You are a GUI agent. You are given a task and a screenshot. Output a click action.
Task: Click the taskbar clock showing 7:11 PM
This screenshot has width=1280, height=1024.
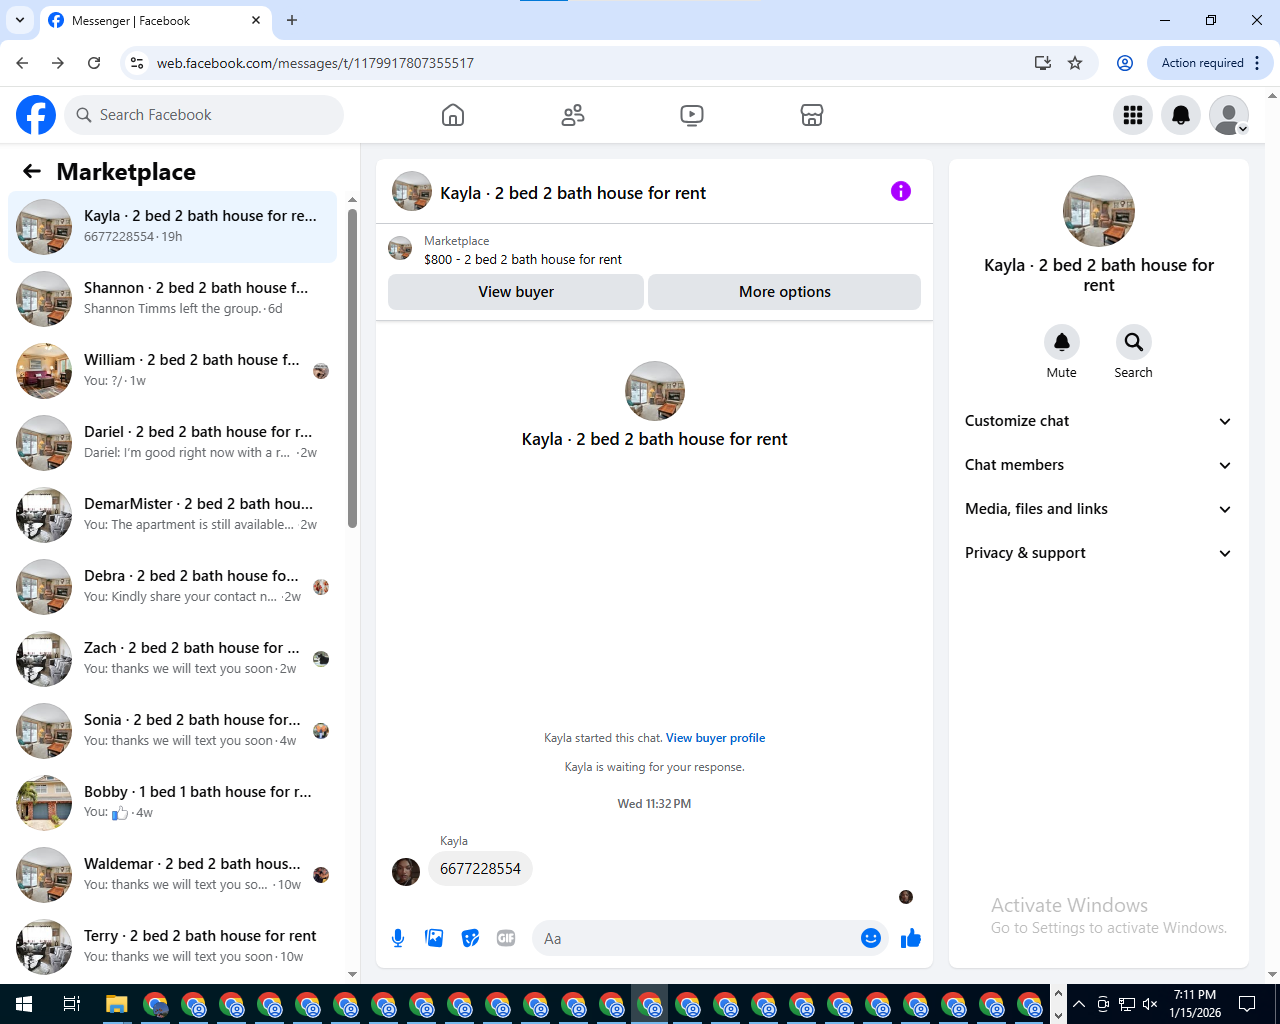click(1195, 1004)
